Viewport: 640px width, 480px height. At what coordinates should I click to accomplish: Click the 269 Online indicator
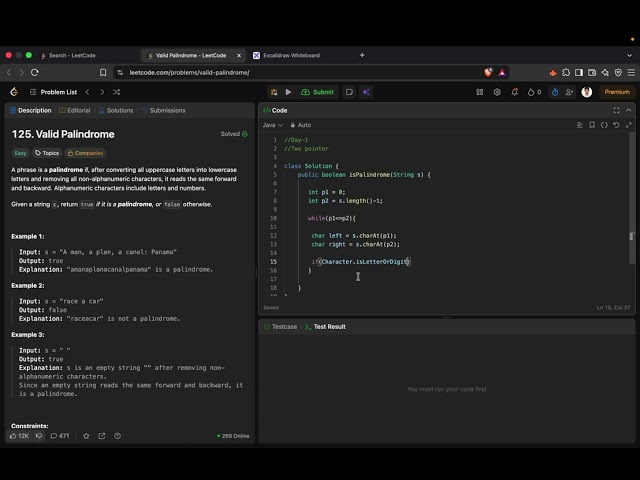click(x=233, y=436)
